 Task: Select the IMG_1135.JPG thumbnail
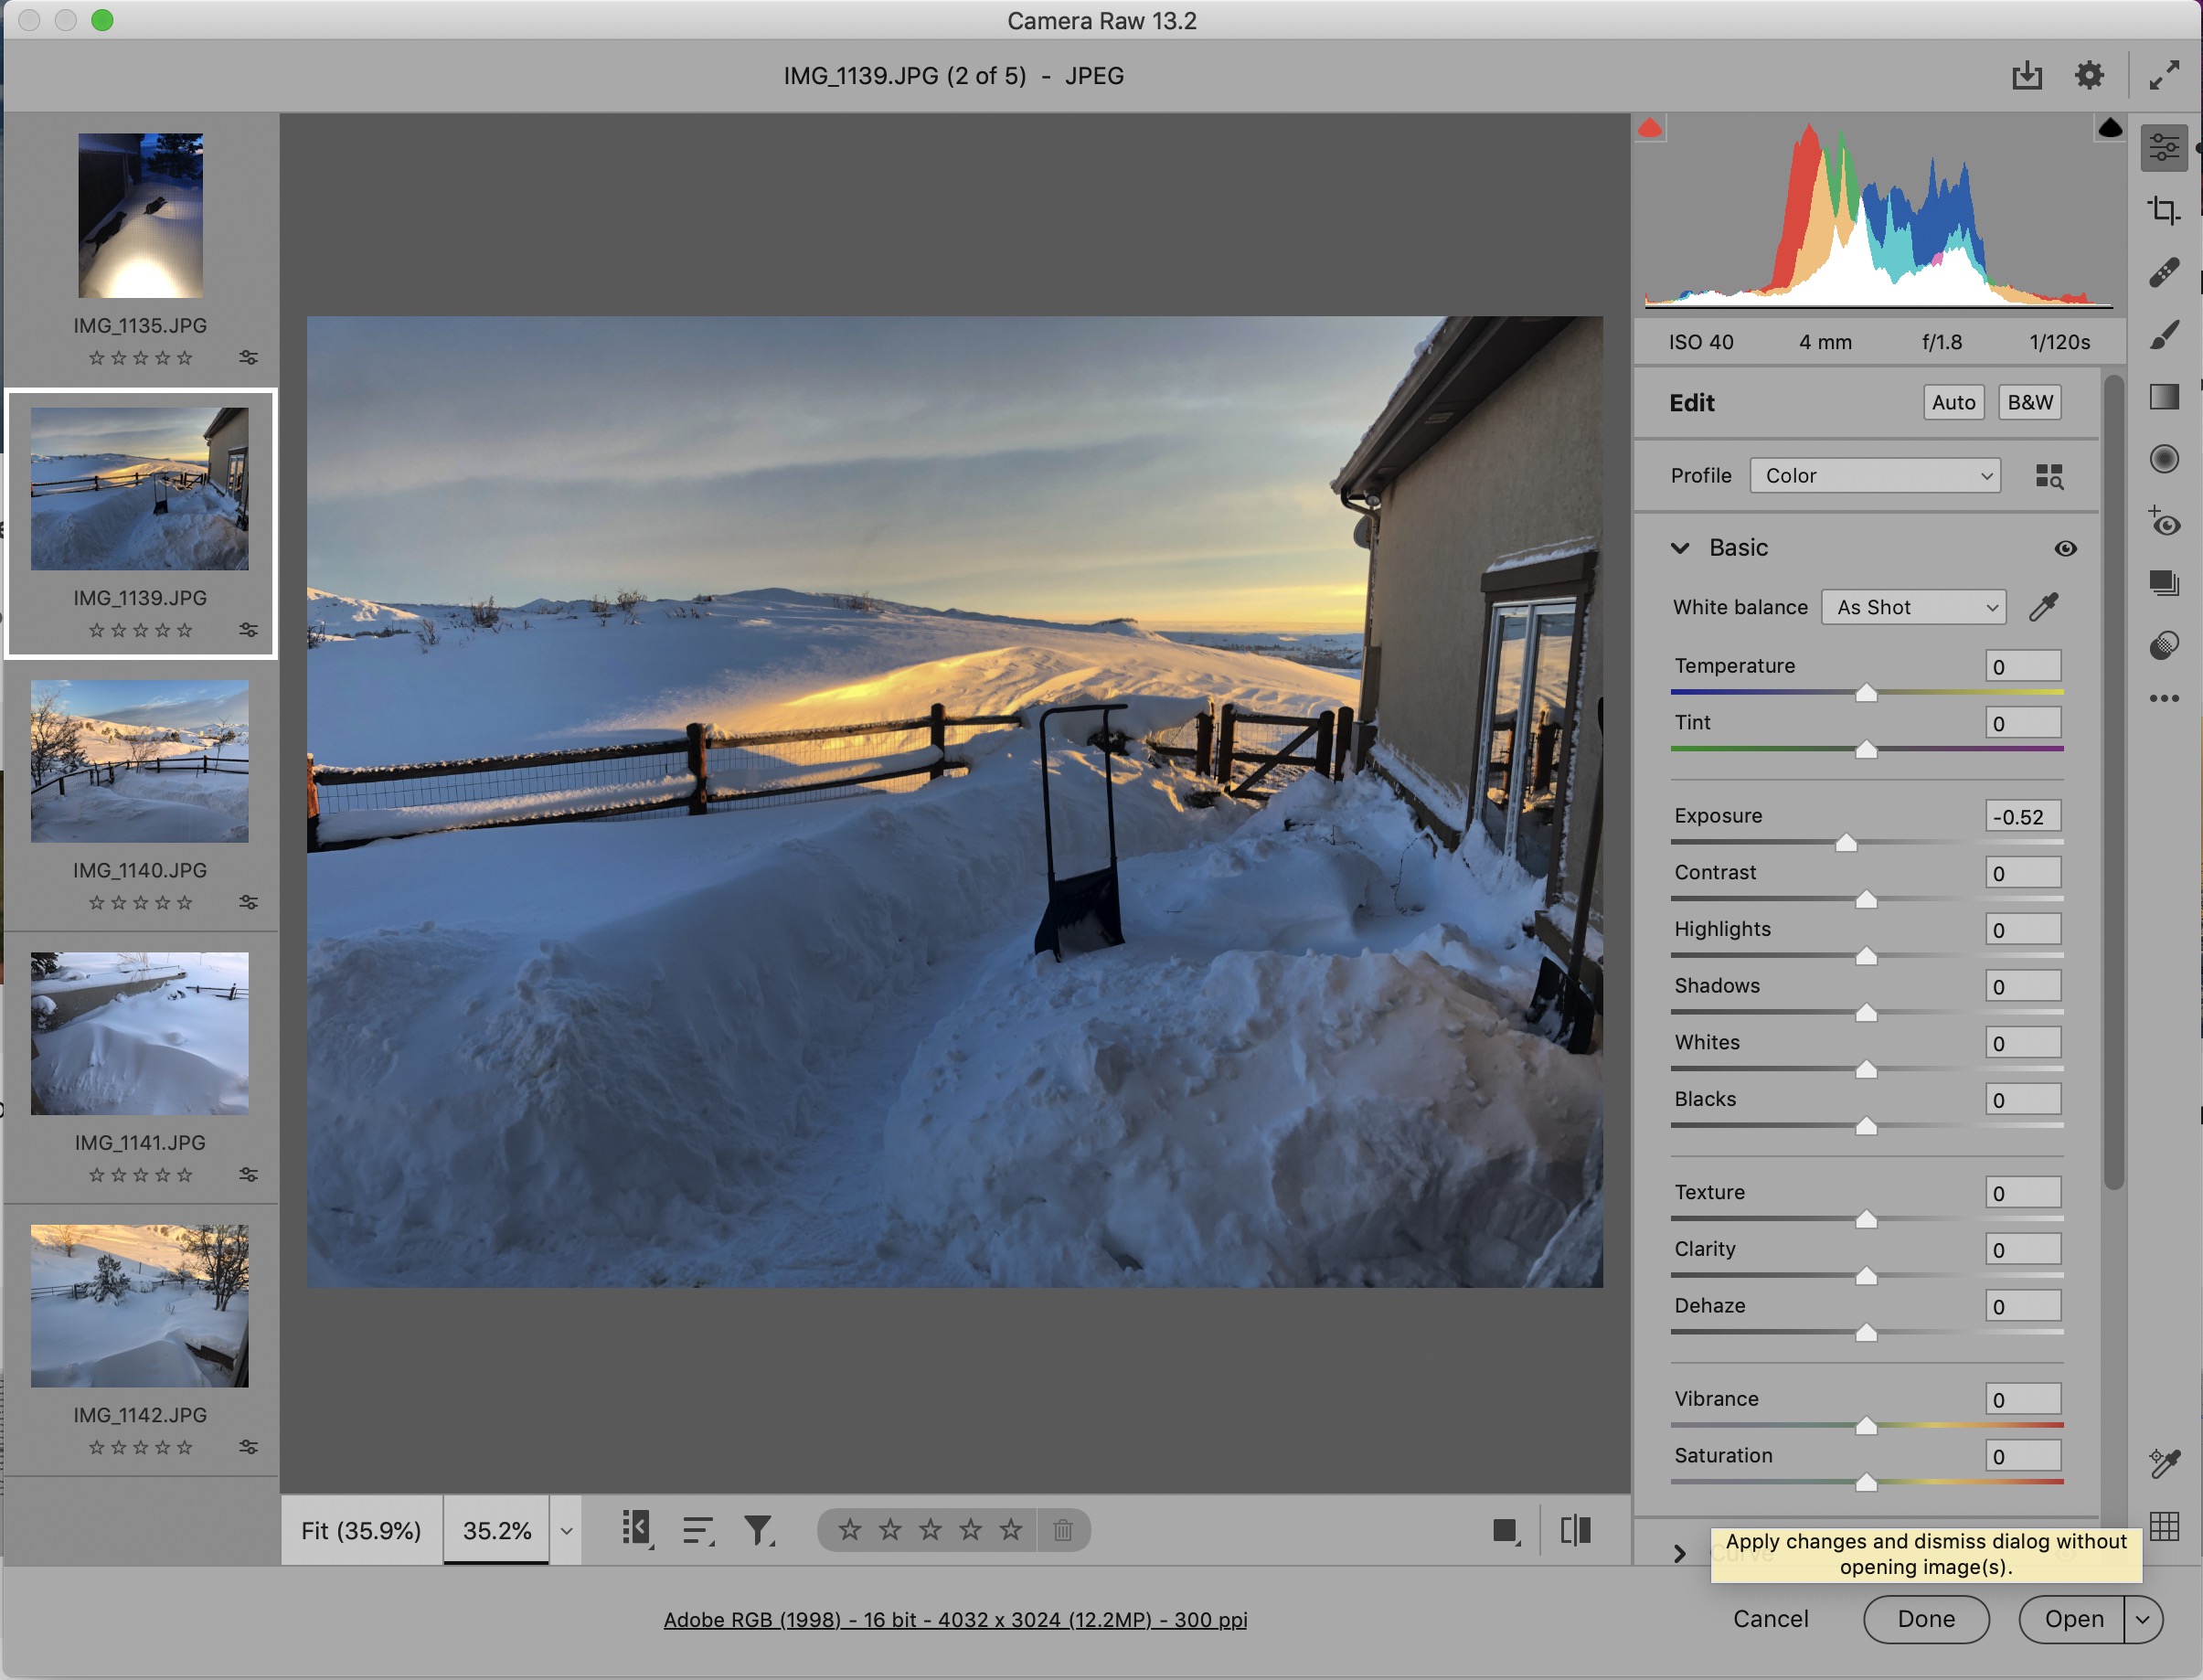(x=140, y=216)
